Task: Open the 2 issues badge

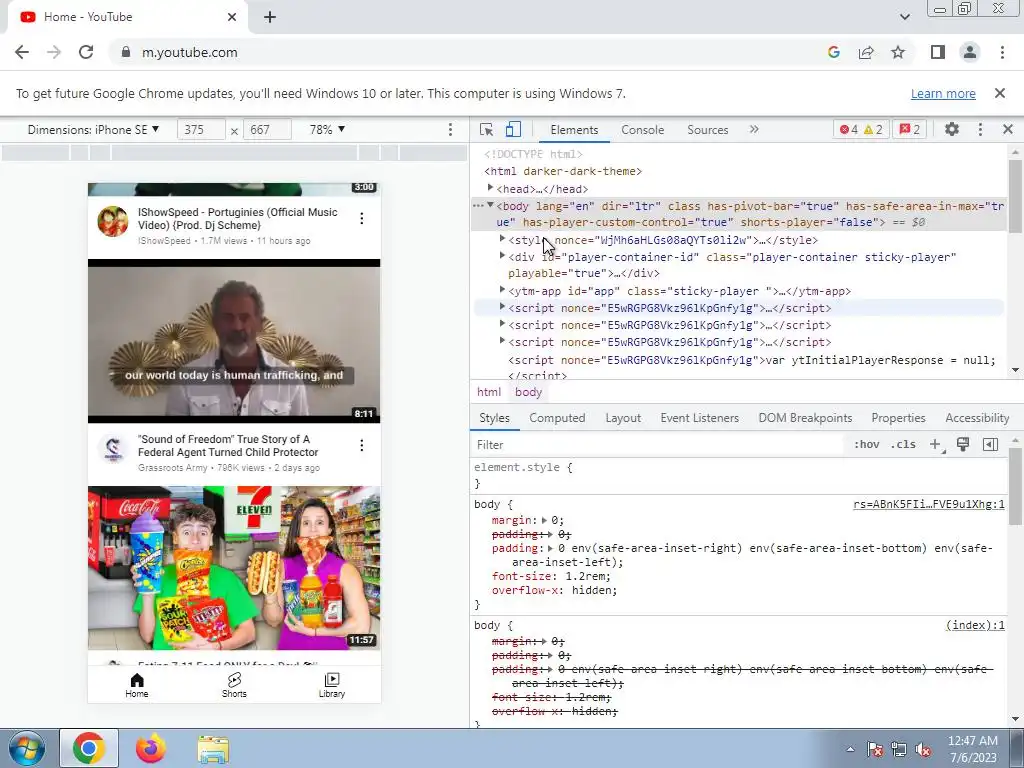Action: click(910, 129)
